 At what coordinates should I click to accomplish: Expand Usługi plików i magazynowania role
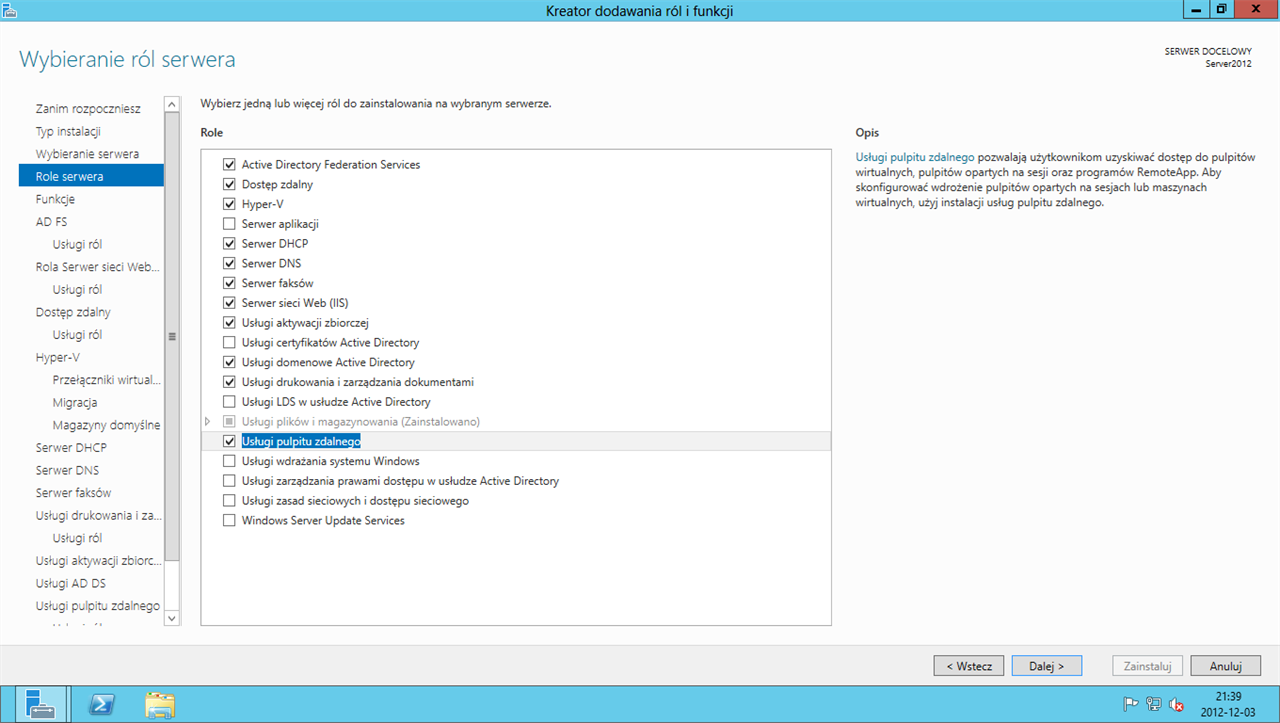tap(208, 421)
